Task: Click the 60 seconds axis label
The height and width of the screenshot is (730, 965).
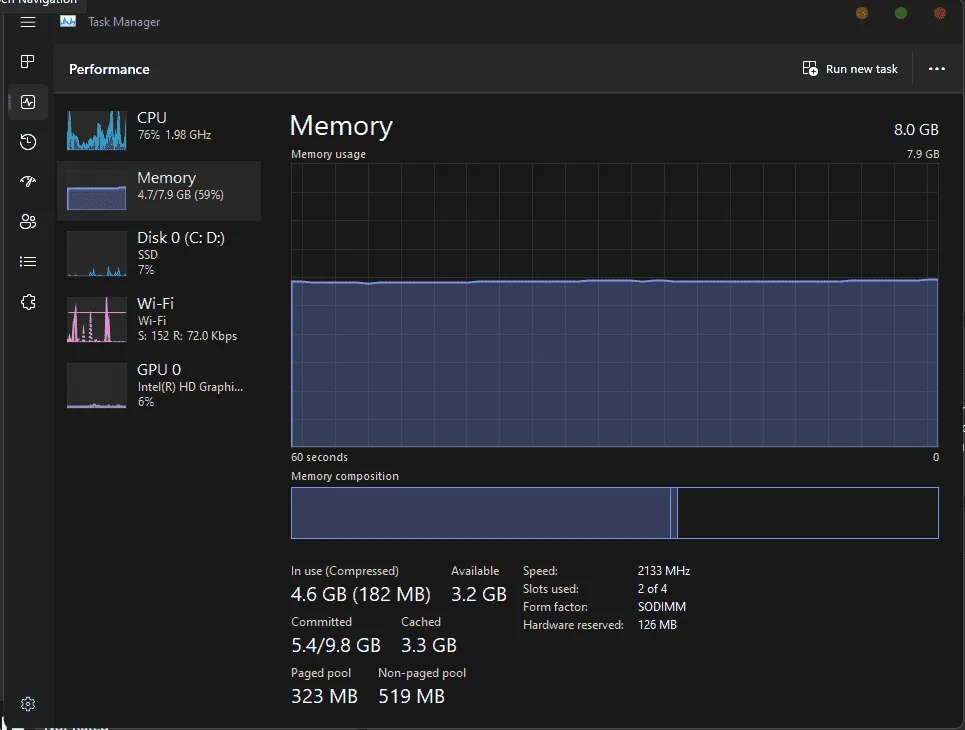Action: tap(319, 457)
